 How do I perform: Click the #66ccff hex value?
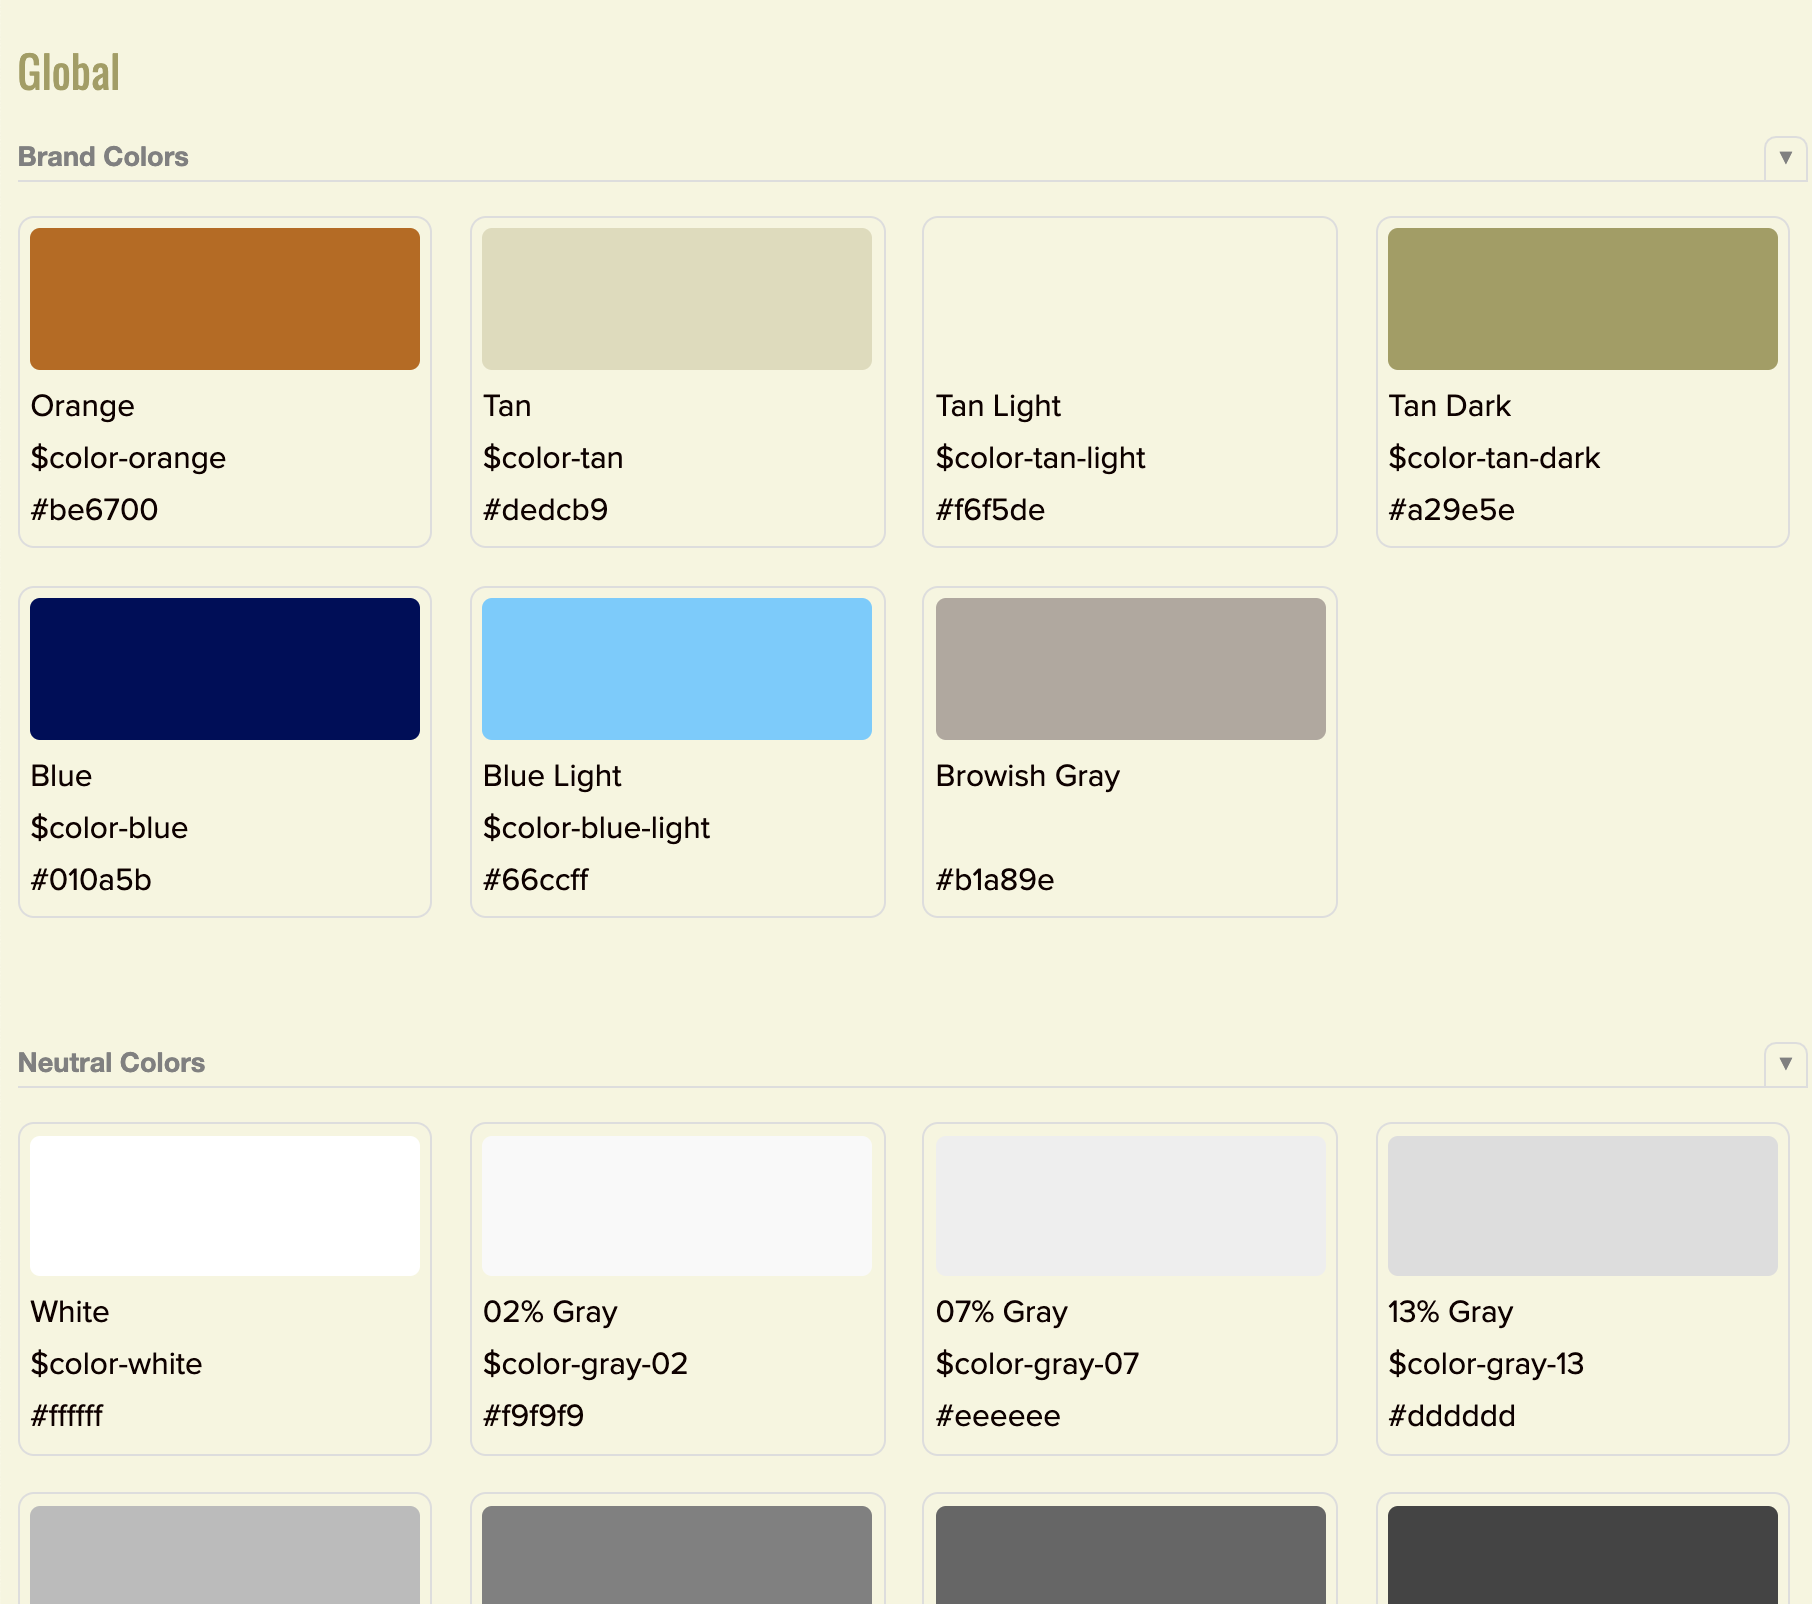(535, 880)
